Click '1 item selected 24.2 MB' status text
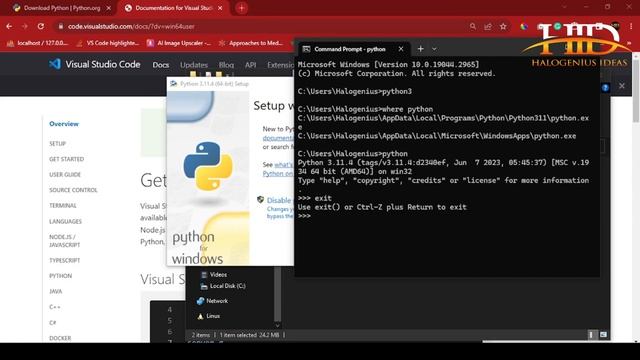 point(249,335)
